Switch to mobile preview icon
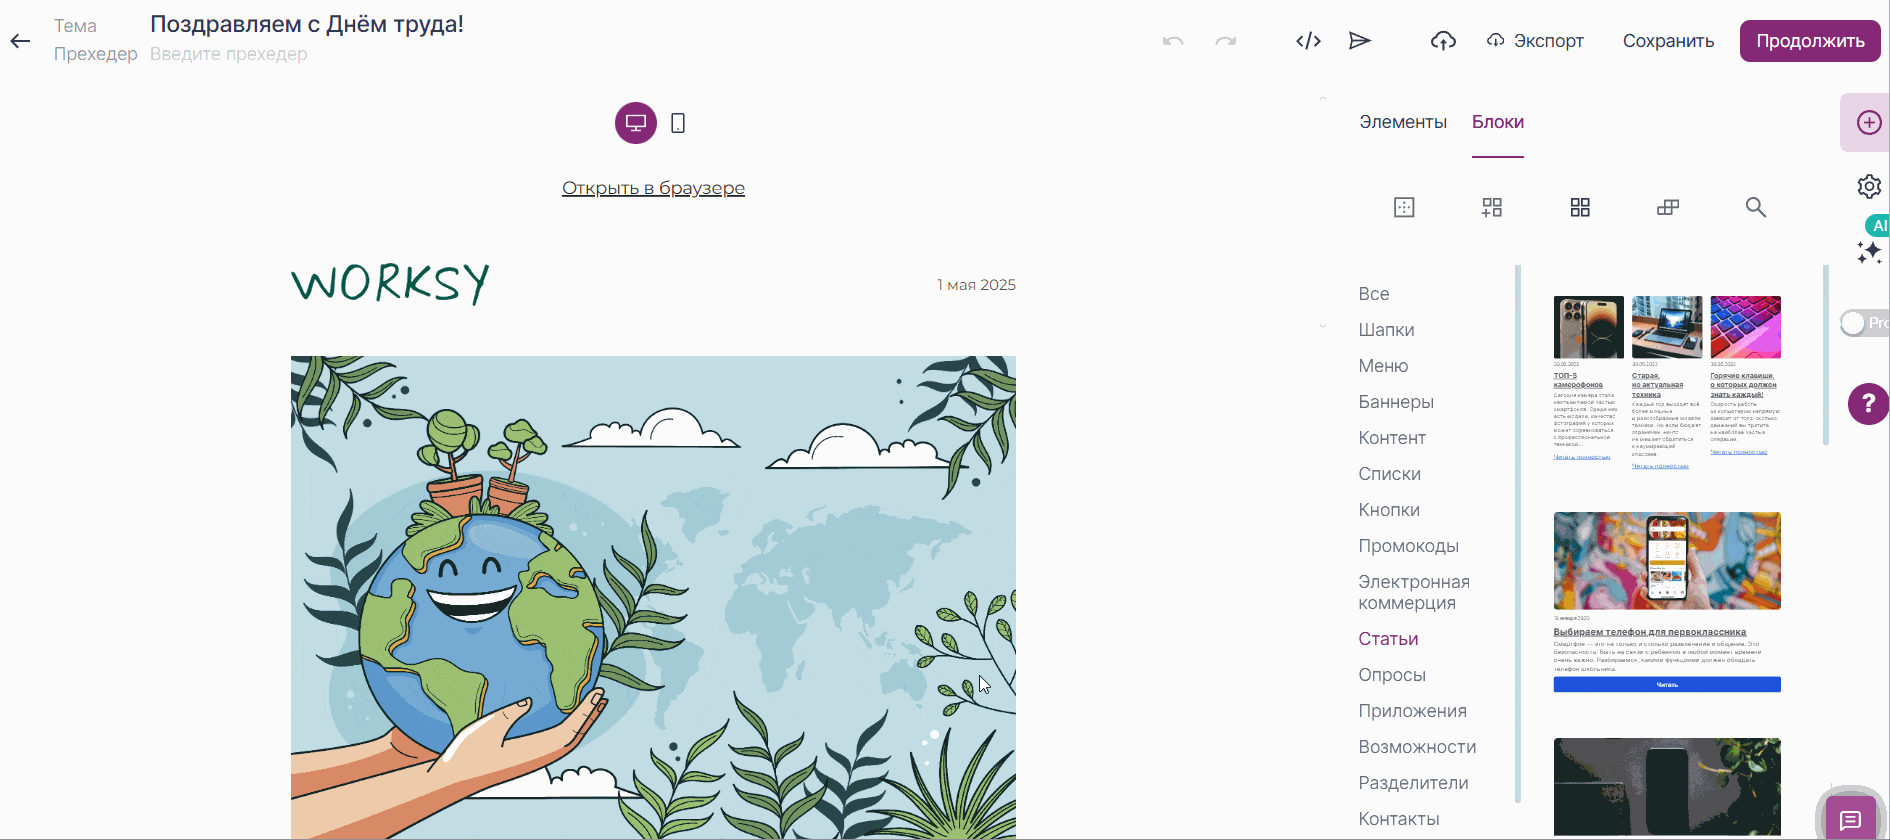Screen dimensions: 1890x840 click(678, 123)
